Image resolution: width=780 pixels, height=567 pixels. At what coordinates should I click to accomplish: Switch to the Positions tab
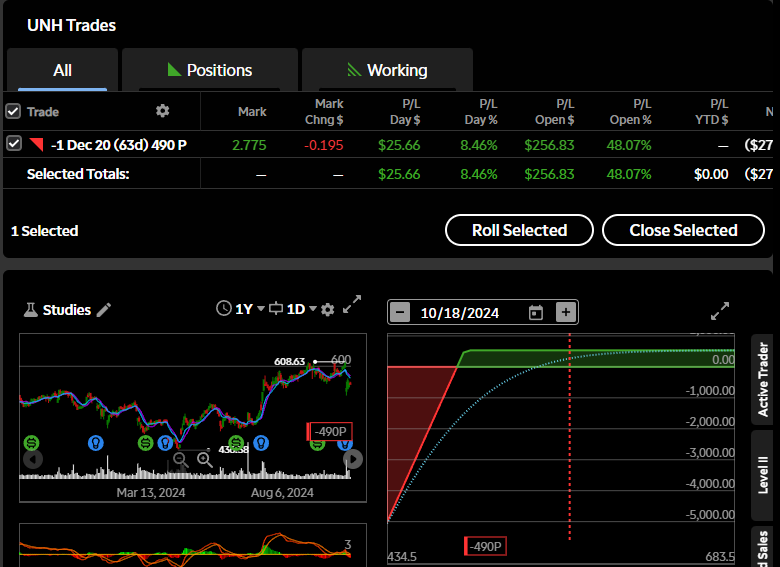210,70
